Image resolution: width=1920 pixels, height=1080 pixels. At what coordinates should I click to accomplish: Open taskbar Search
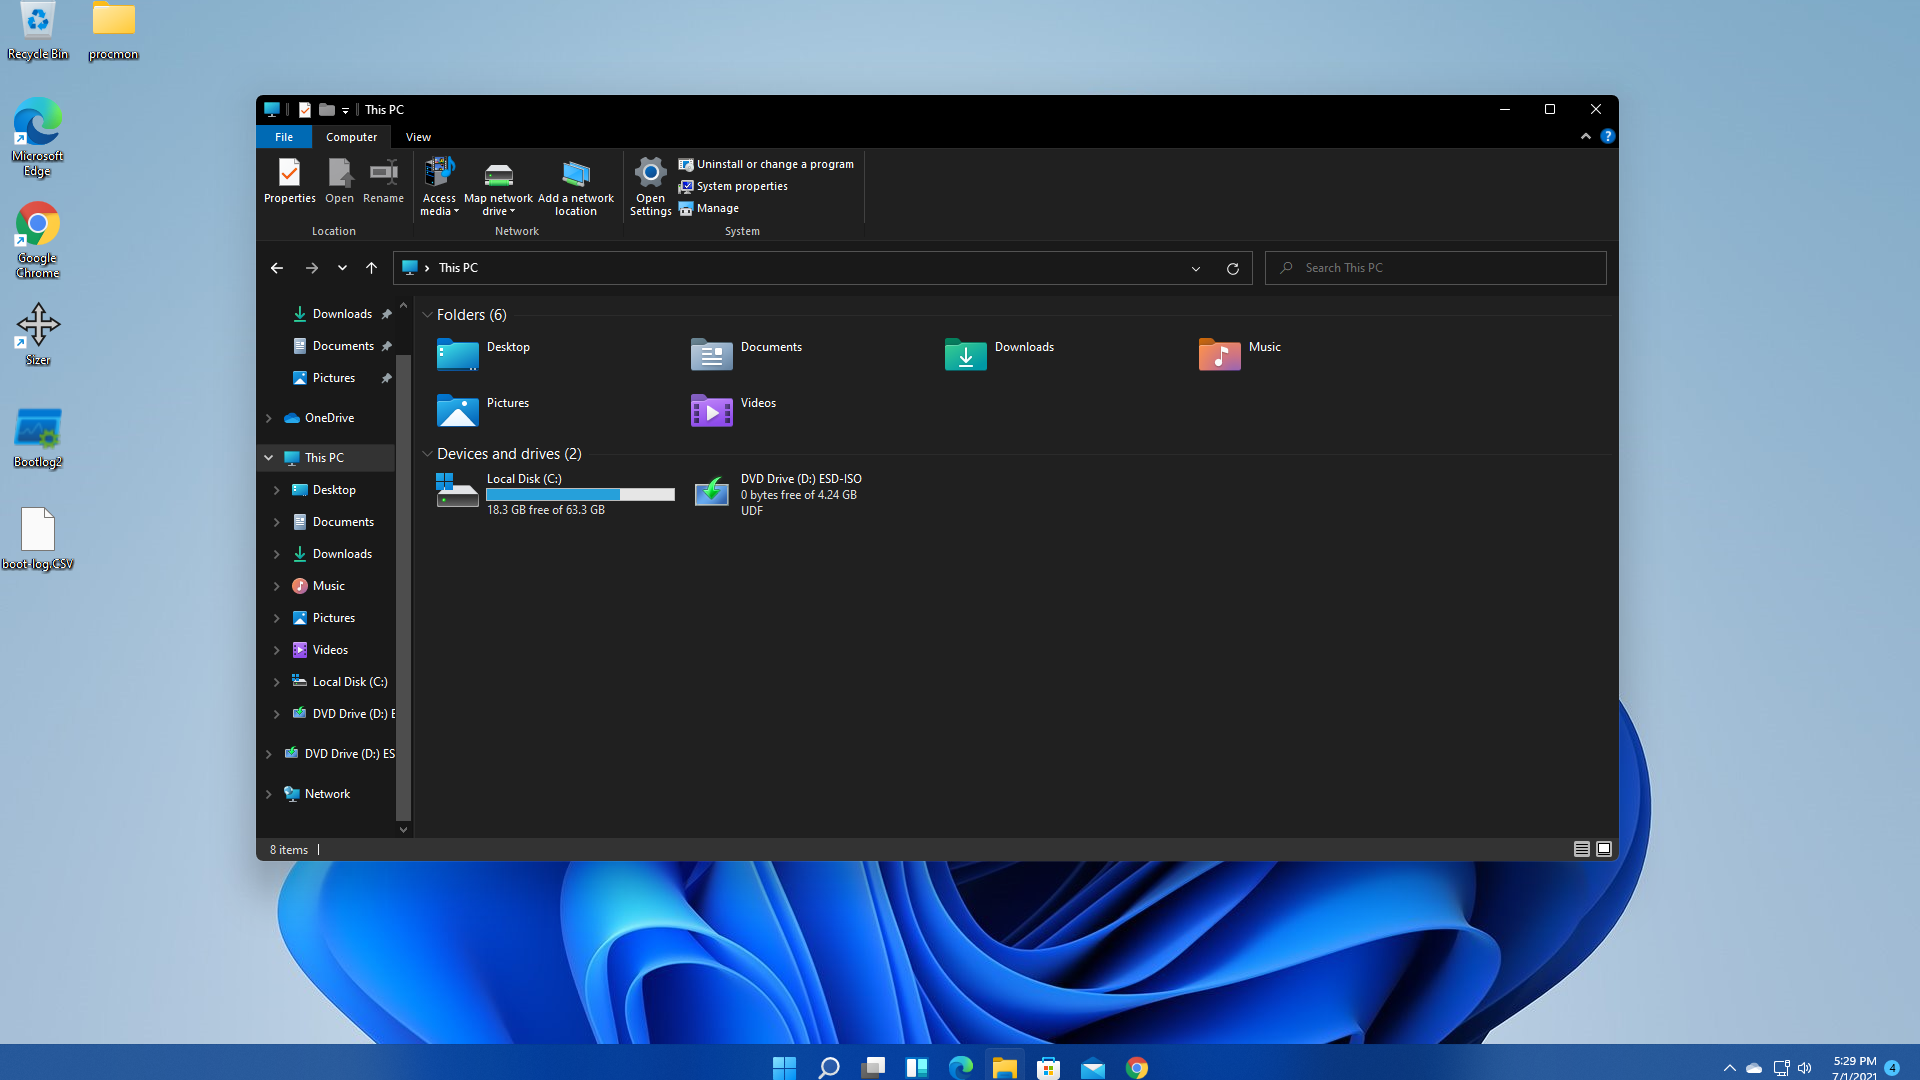point(828,1067)
